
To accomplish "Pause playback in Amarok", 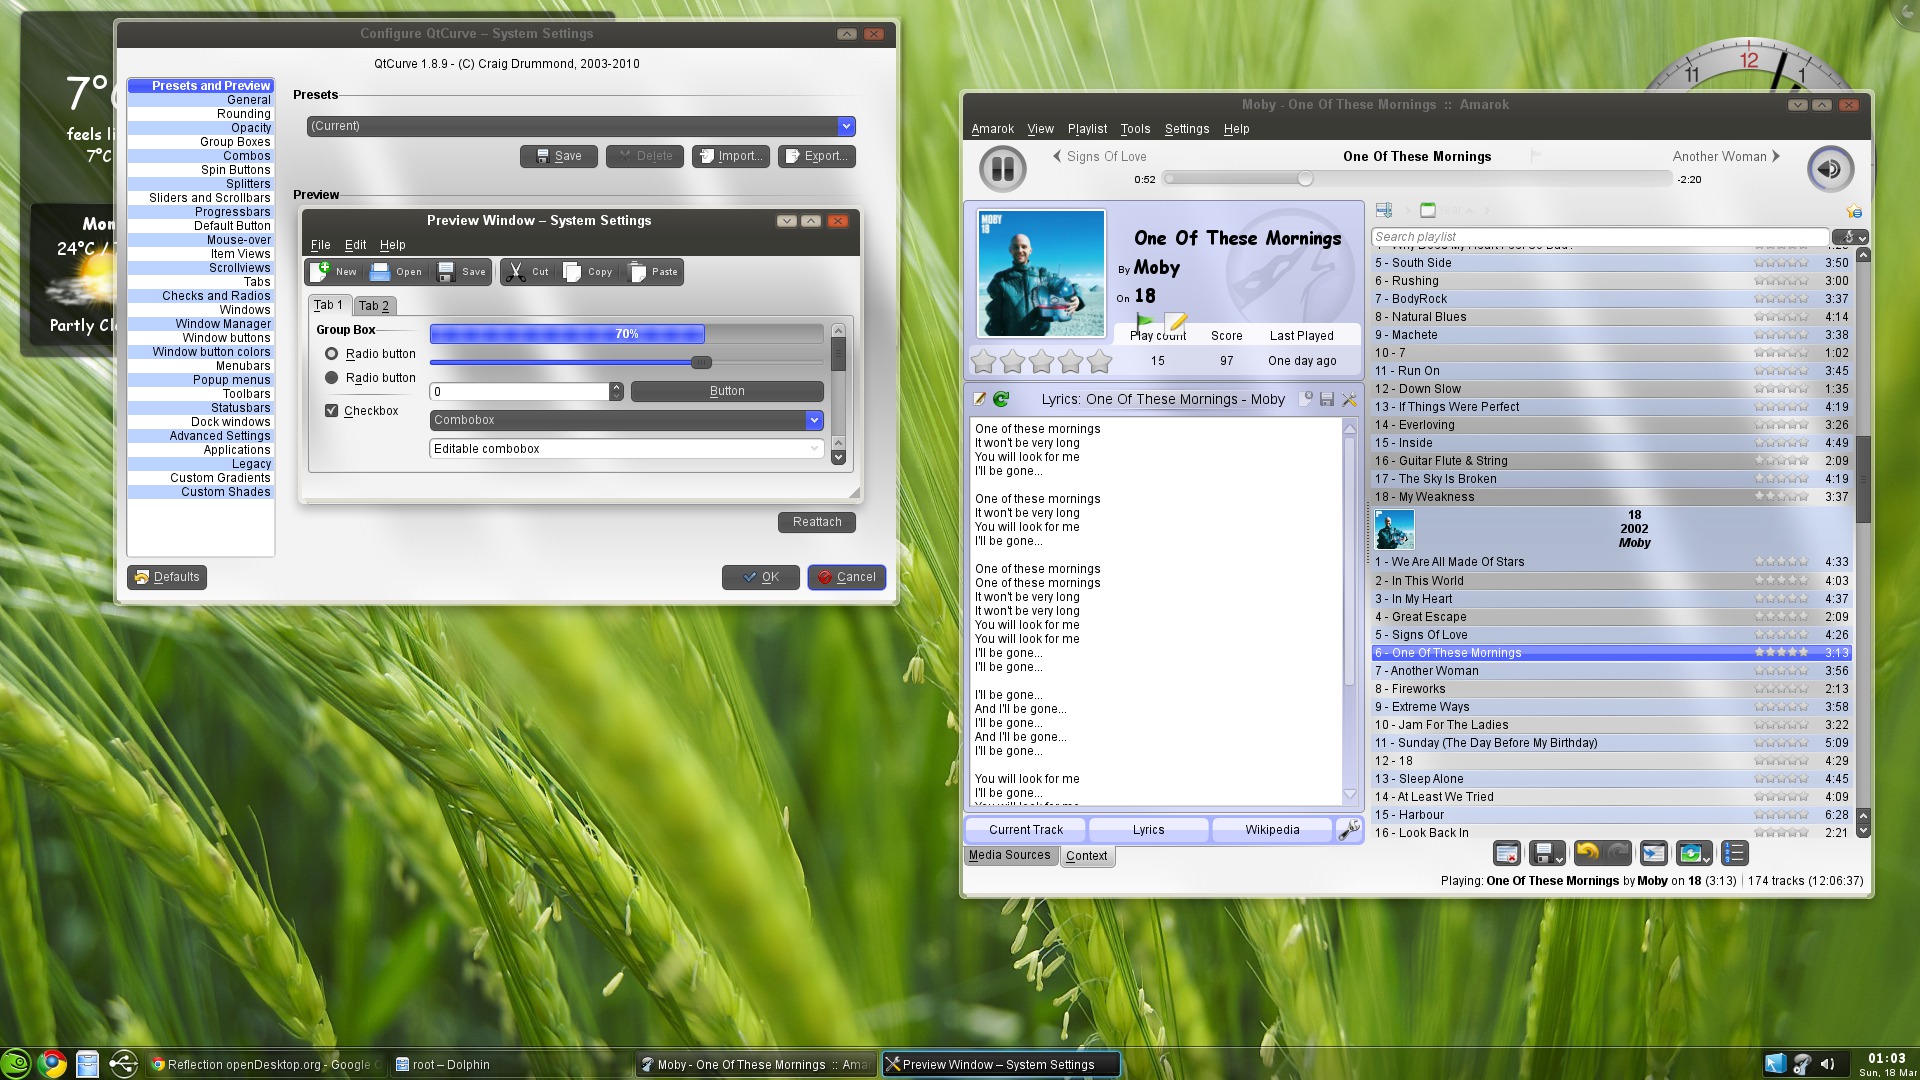I will tap(1002, 168).
